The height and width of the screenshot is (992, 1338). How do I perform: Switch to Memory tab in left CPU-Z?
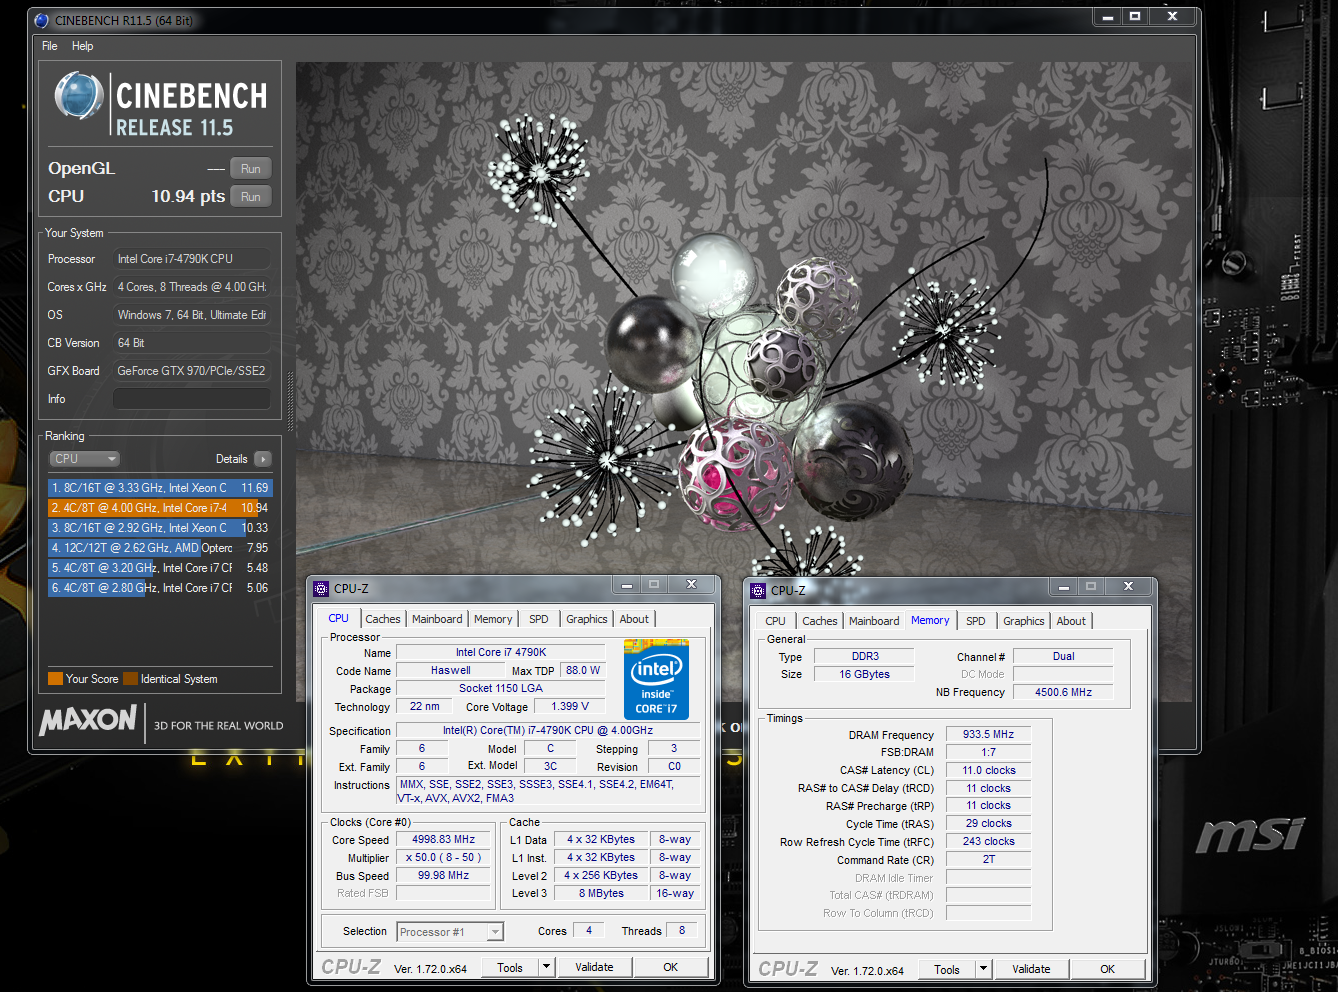(493, 619)
